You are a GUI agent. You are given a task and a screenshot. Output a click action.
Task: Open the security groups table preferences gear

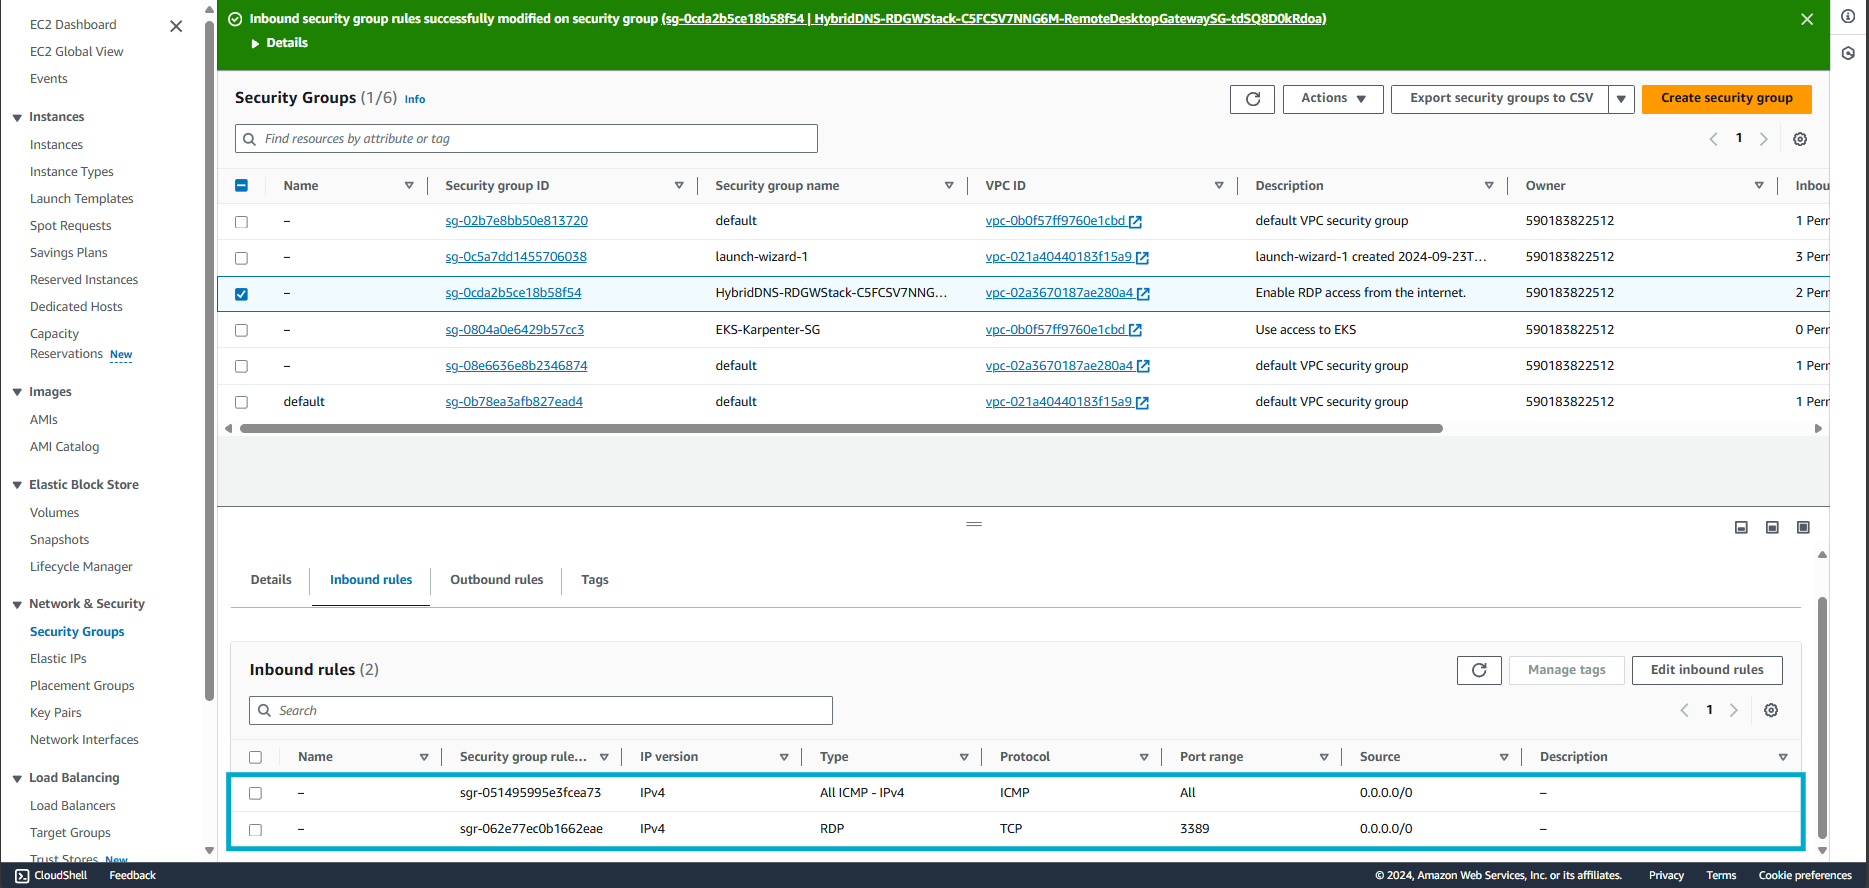(x=1800, y=139)
